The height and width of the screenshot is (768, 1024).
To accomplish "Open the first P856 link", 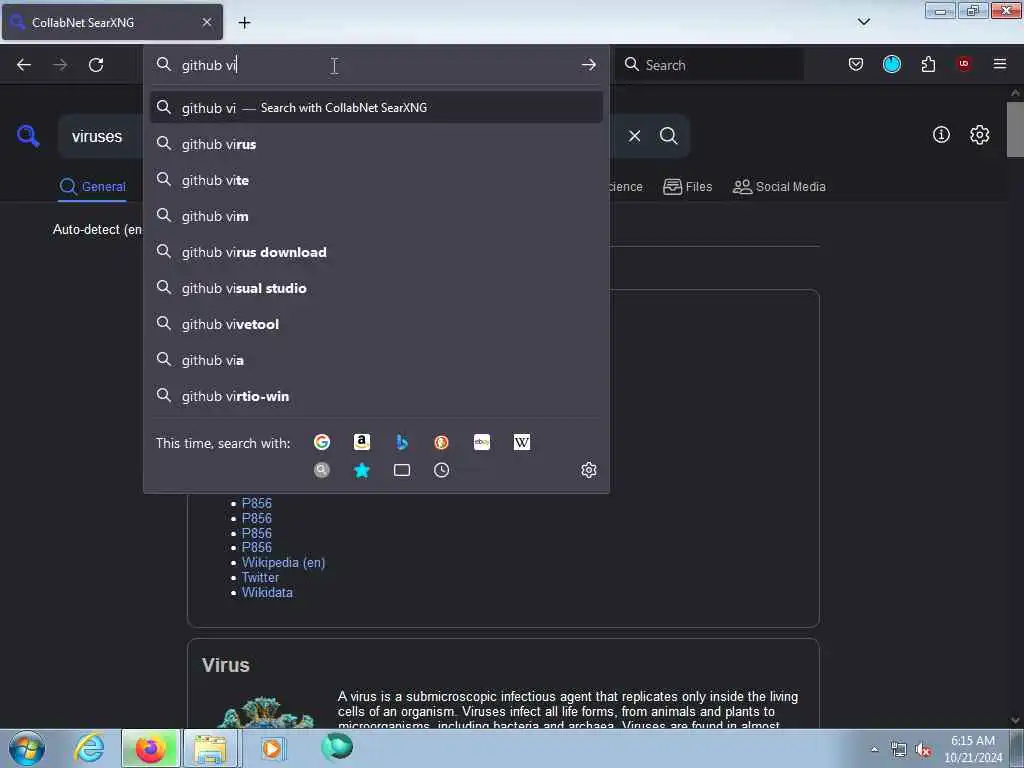I will tap(257, 504).
